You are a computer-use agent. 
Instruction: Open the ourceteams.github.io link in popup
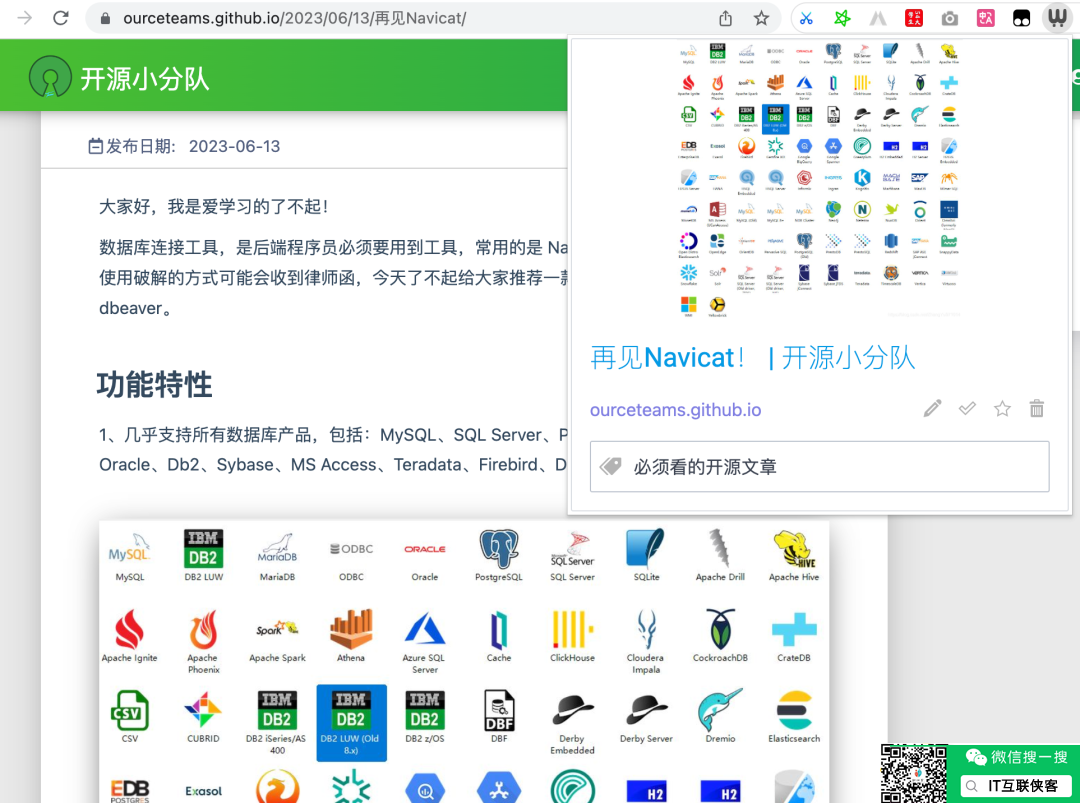(x=675, y=410)
